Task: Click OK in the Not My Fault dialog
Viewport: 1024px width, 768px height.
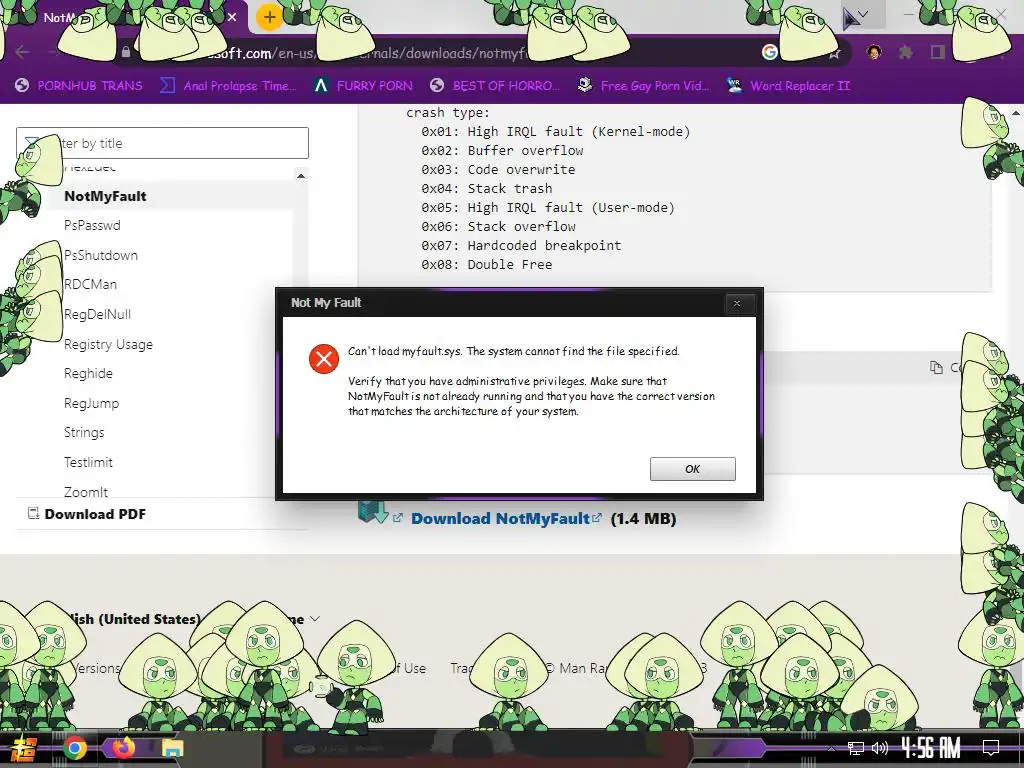Action: 692,469
